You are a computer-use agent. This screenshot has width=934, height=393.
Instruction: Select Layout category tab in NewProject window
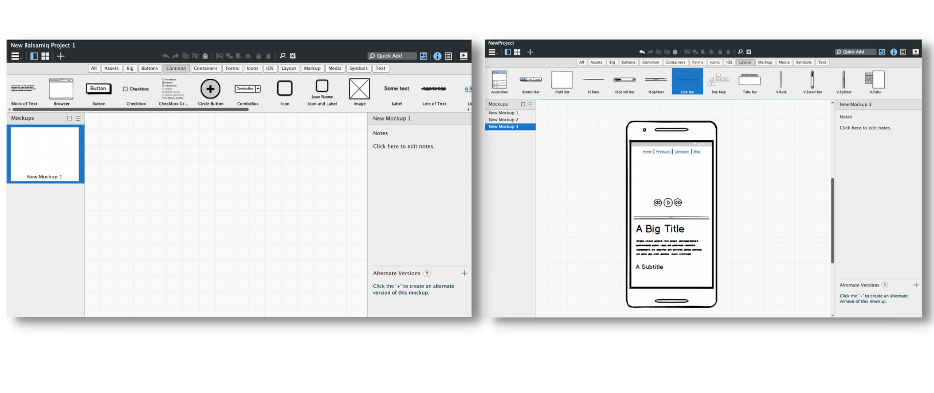coord(745,62)
